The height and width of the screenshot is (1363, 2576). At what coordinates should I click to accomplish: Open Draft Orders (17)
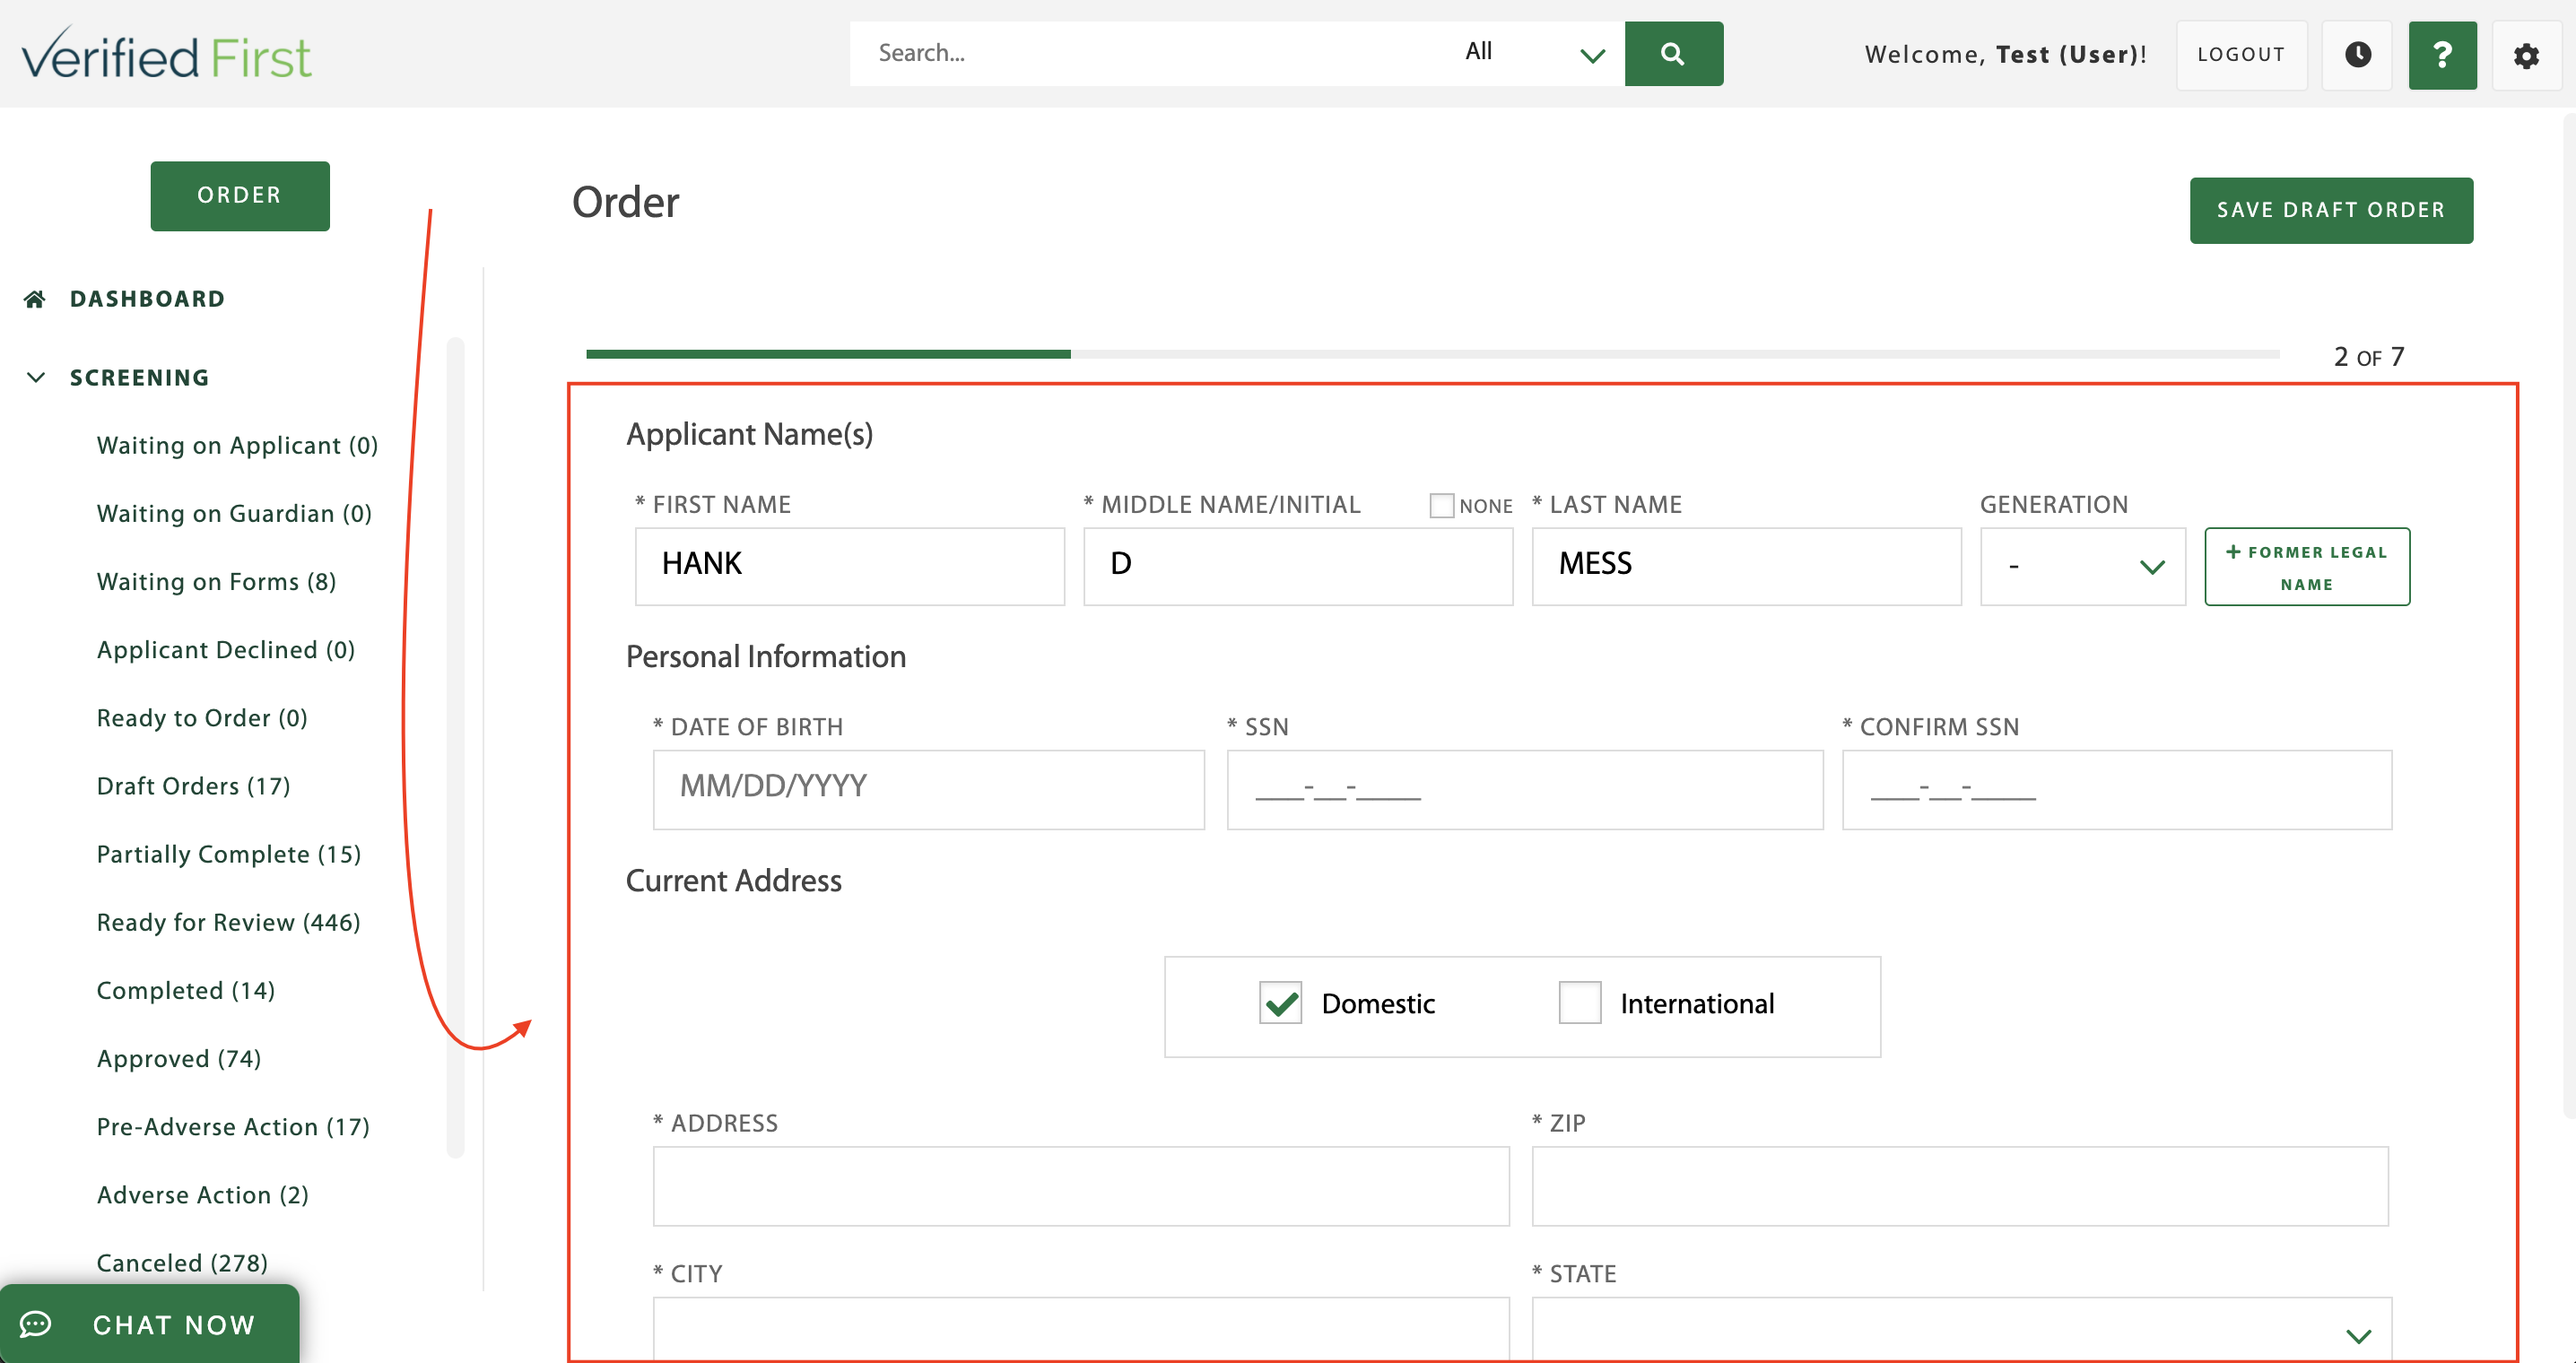tap(193, 786)
